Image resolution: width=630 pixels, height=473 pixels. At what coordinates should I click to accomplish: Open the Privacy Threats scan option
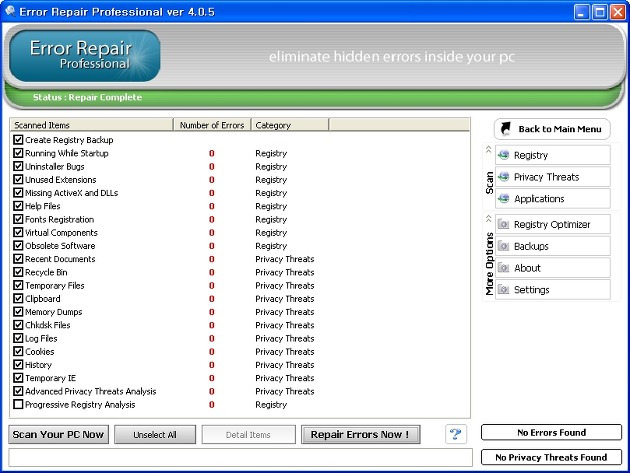pyautogui.click(x=553, y=177)
